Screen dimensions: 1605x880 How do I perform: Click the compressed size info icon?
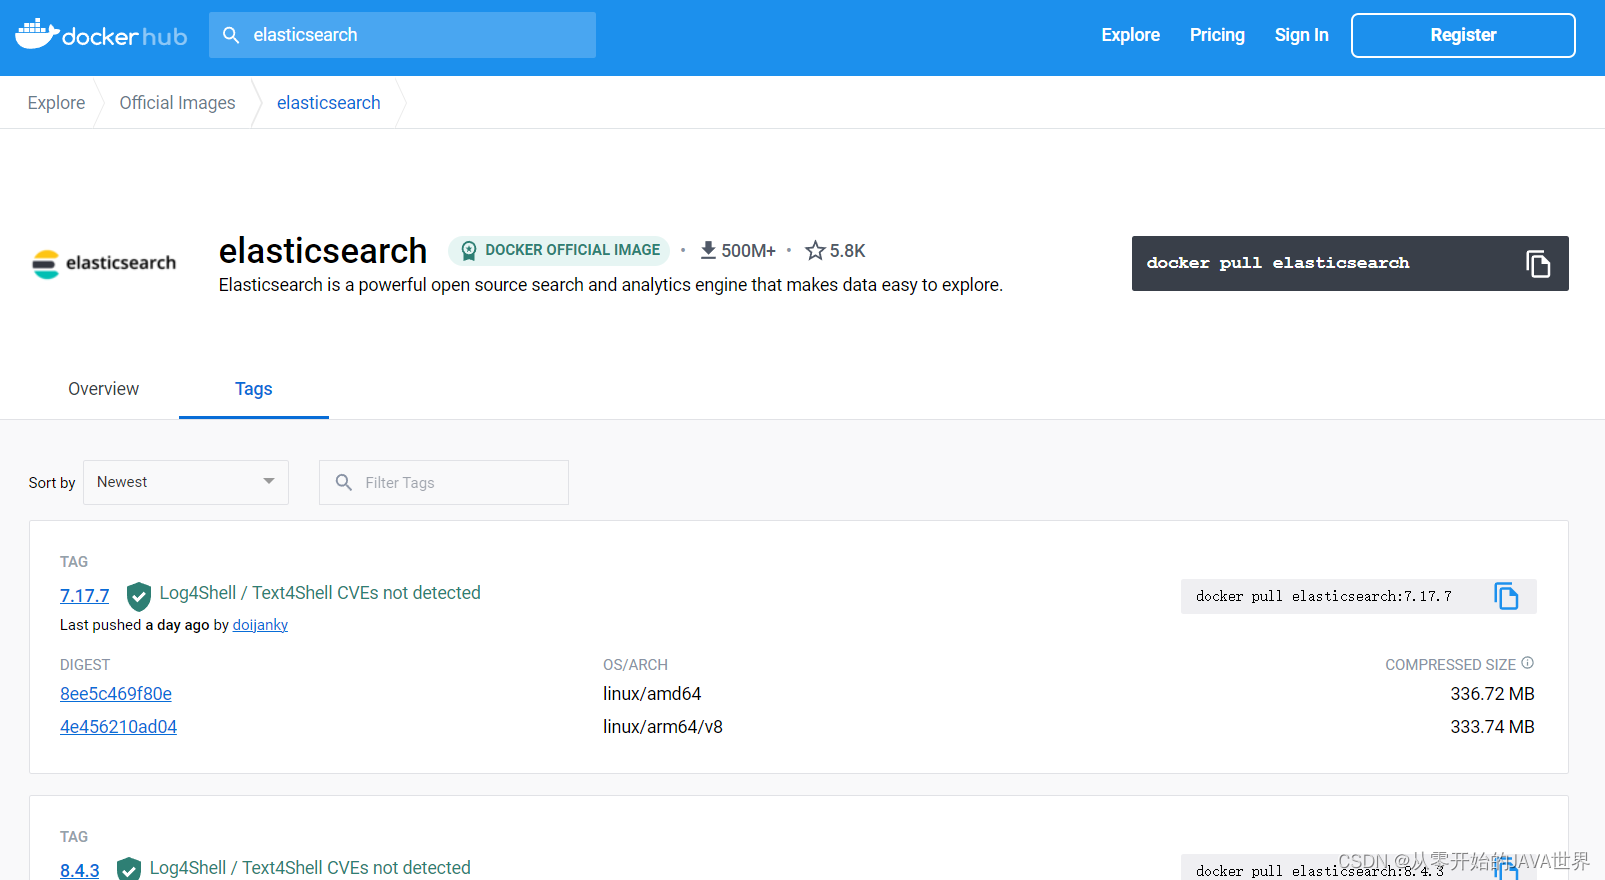pyautogui.click(x=1527, y=663)
